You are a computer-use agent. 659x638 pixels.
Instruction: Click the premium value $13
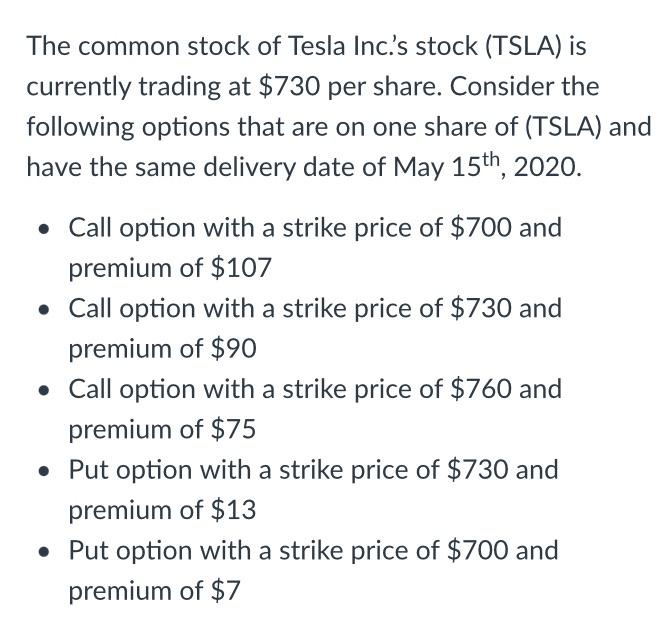point(234,510)
